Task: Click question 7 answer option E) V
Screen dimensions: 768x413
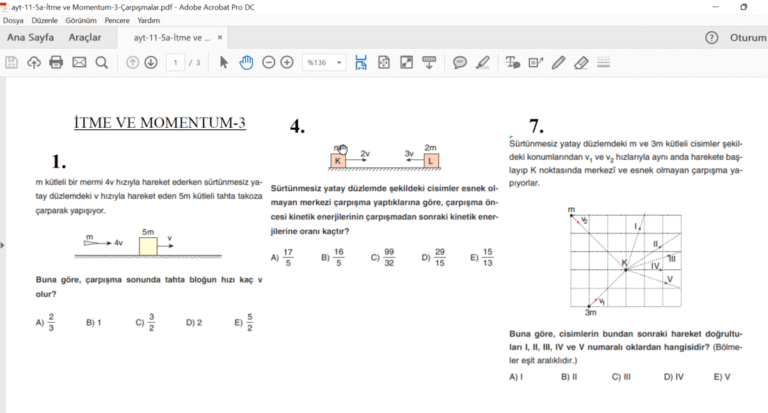Action: coord(722,377)
